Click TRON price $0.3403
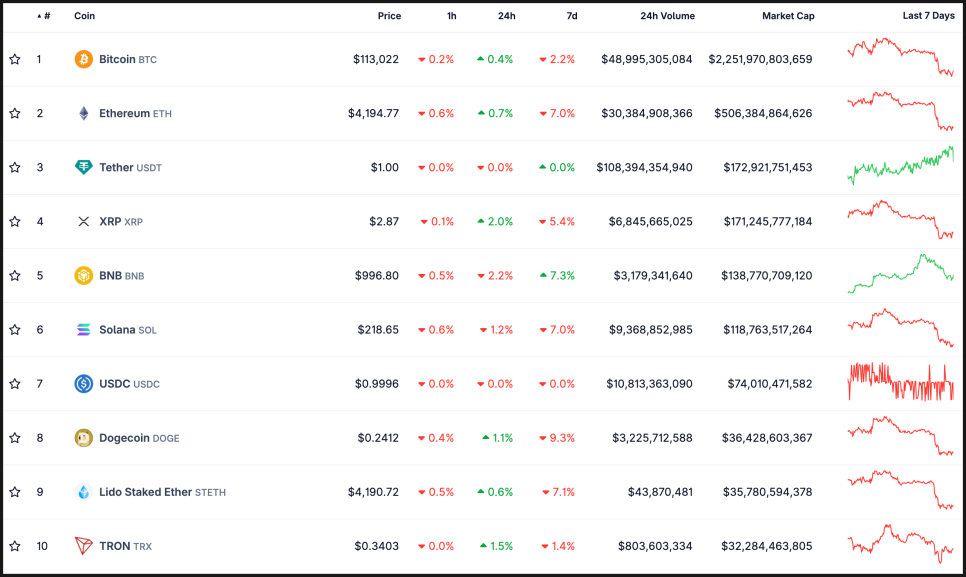Screen dimensions: 966x577 [x=376, y=546]
